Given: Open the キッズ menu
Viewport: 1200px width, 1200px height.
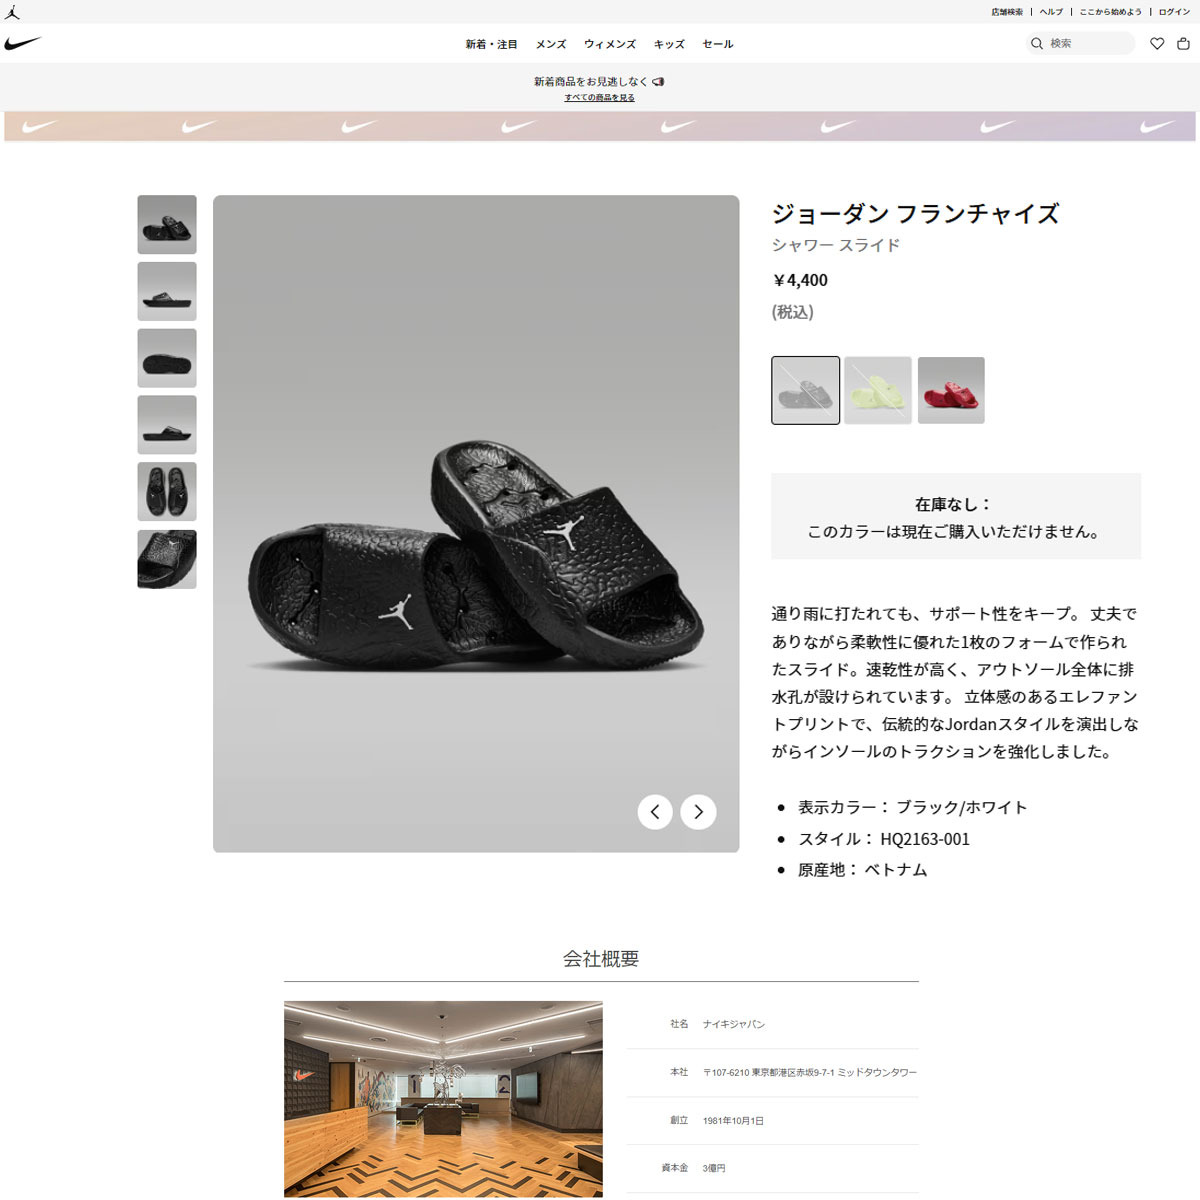Looking at the screenshot, I should click(669, 44).
